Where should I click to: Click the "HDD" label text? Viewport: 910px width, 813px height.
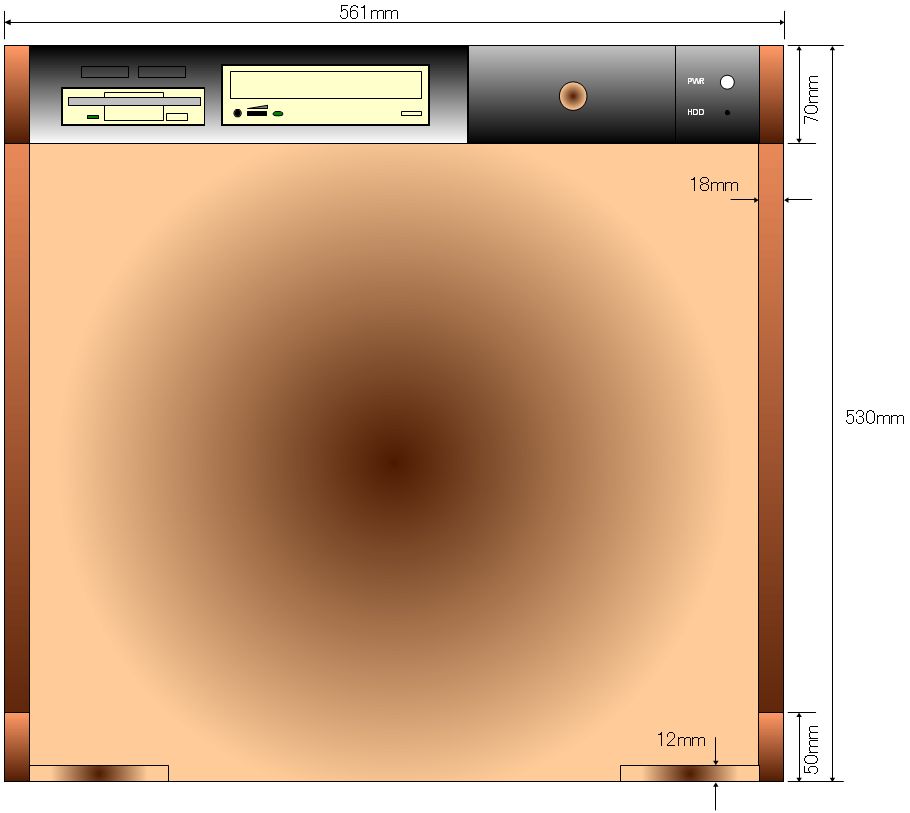696,112
